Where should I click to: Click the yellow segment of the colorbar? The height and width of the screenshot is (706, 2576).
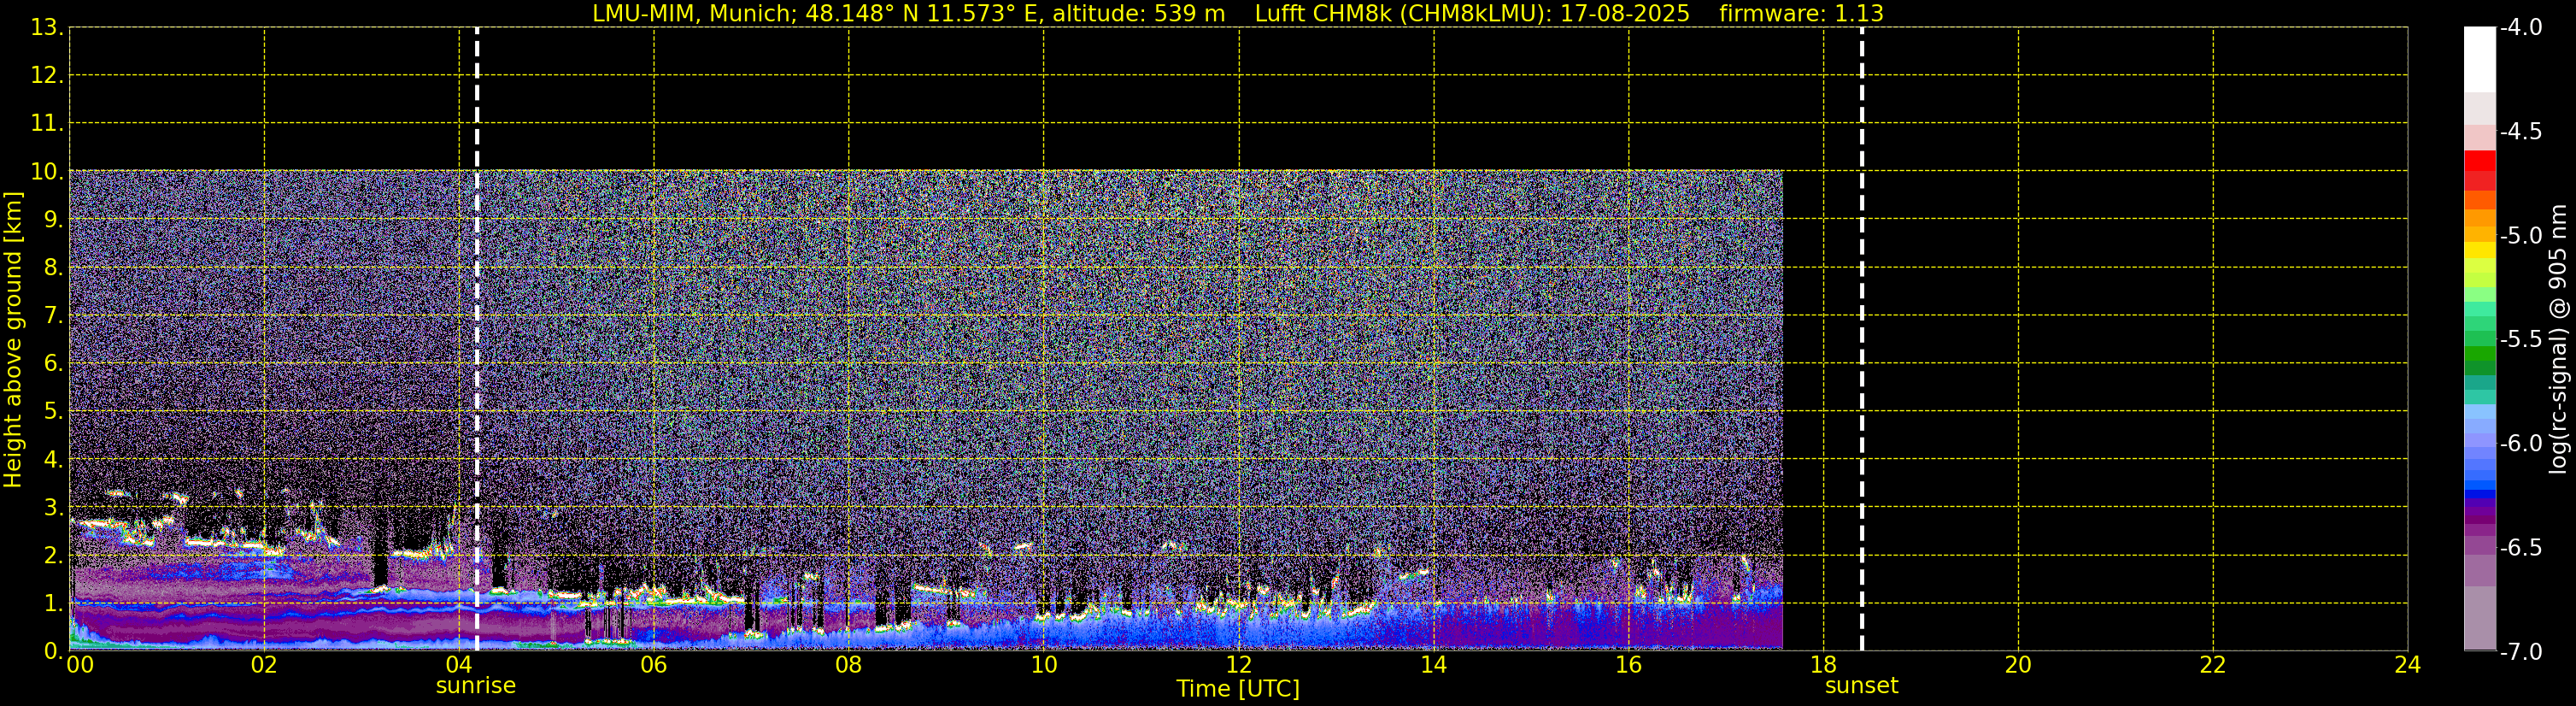[2480, 251]
